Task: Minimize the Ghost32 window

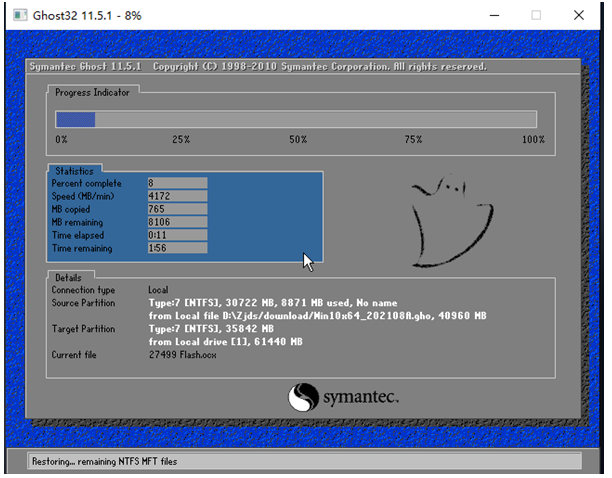Action: 492,15
